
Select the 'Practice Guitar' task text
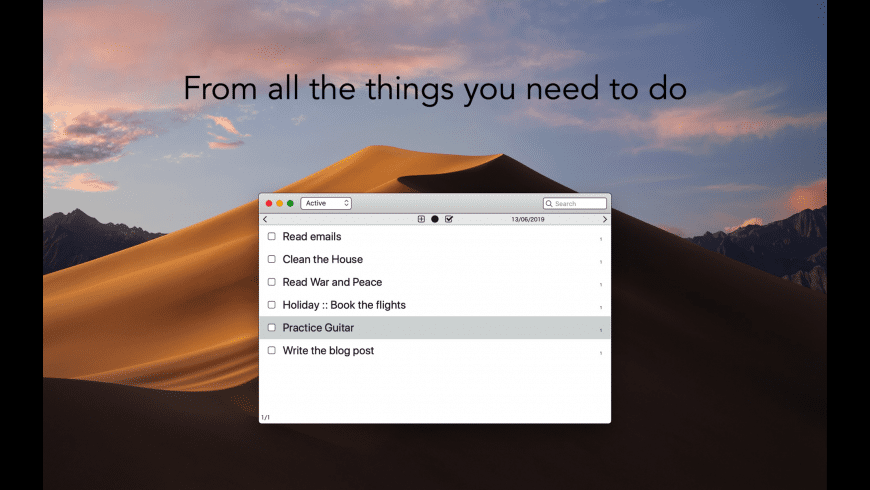coord(318,327)
